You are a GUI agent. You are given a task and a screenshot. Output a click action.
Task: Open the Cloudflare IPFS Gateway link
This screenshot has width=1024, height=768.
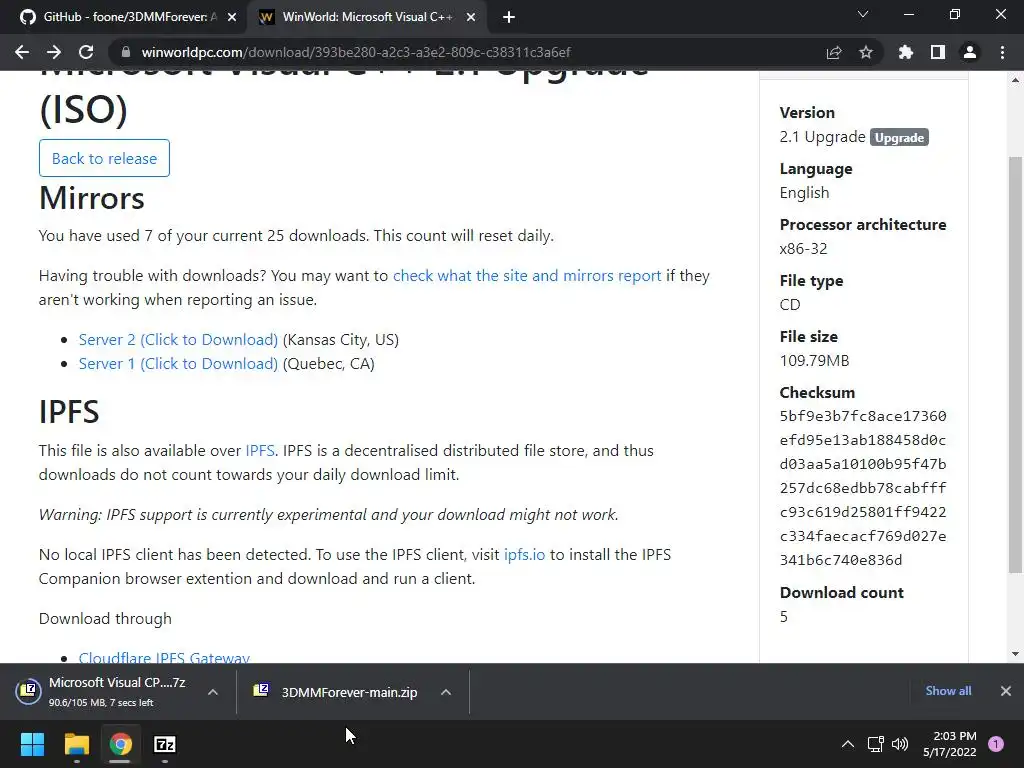[x=165, y=657]
